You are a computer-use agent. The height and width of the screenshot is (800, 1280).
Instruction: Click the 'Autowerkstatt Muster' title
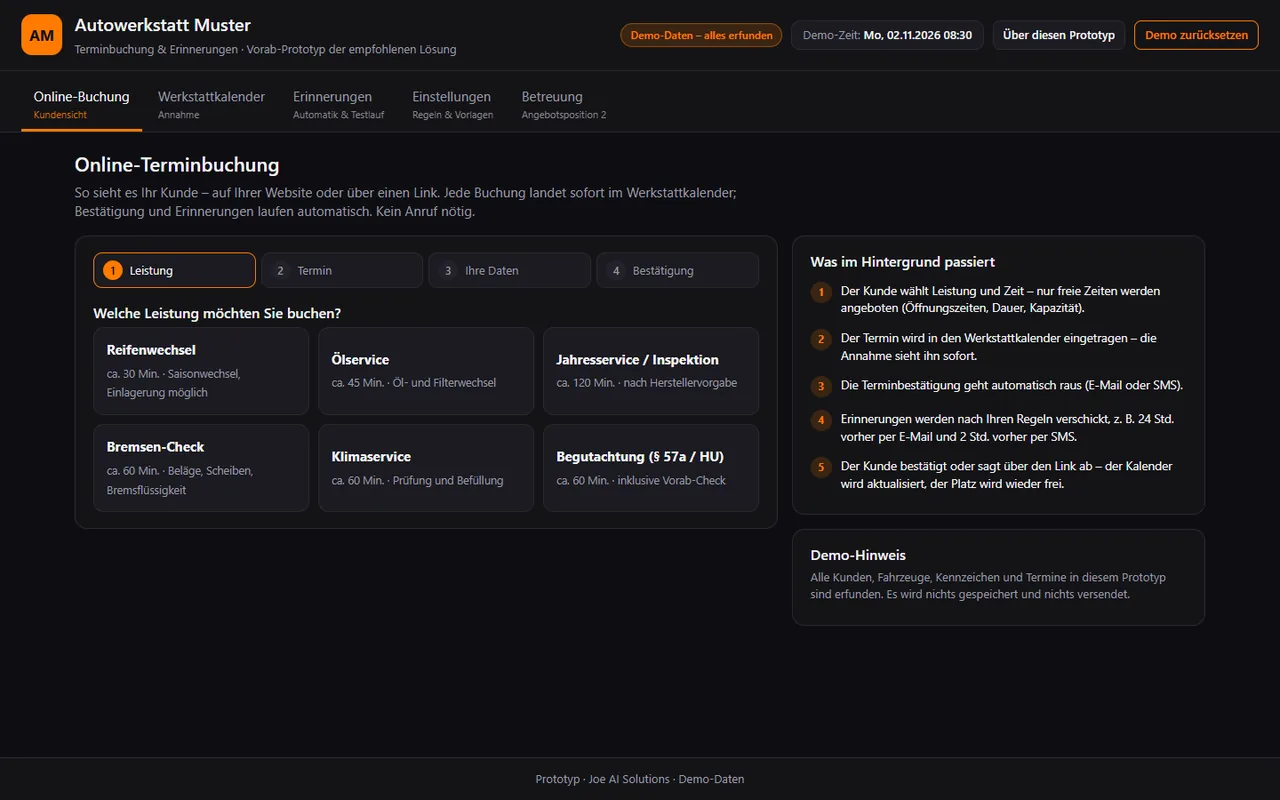(163, 25)
